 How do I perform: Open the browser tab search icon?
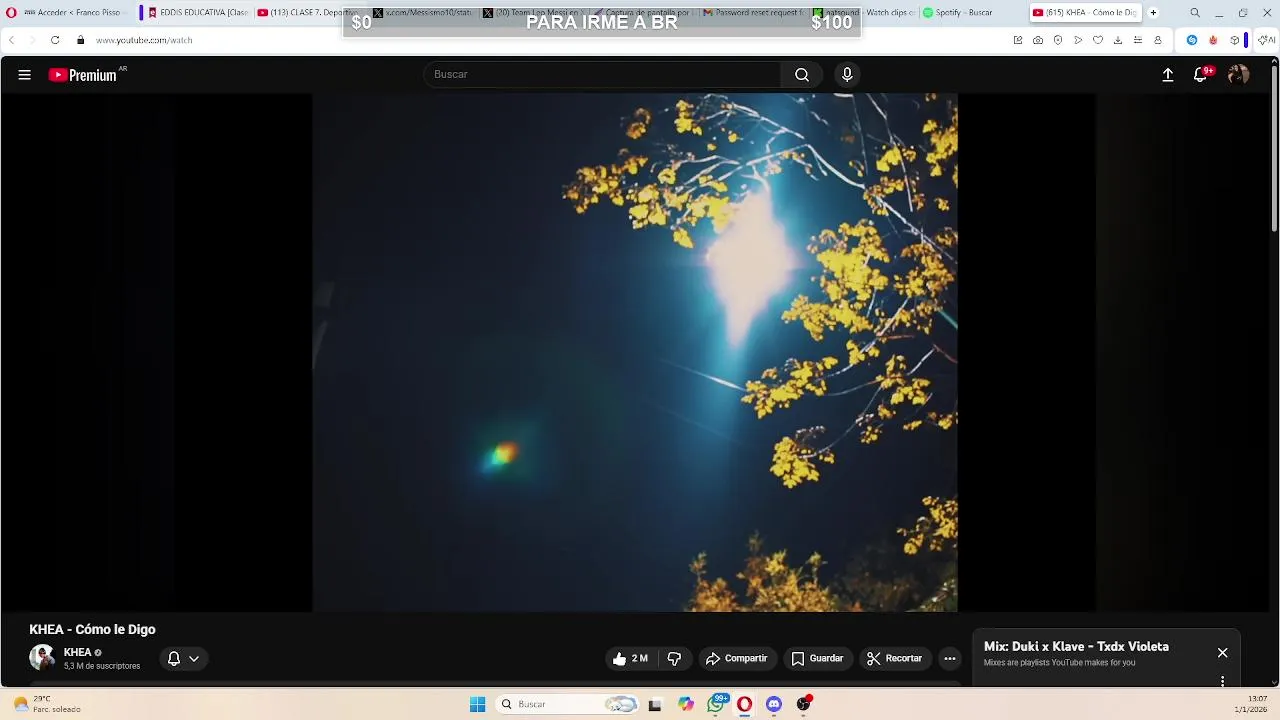[1194, 13]
